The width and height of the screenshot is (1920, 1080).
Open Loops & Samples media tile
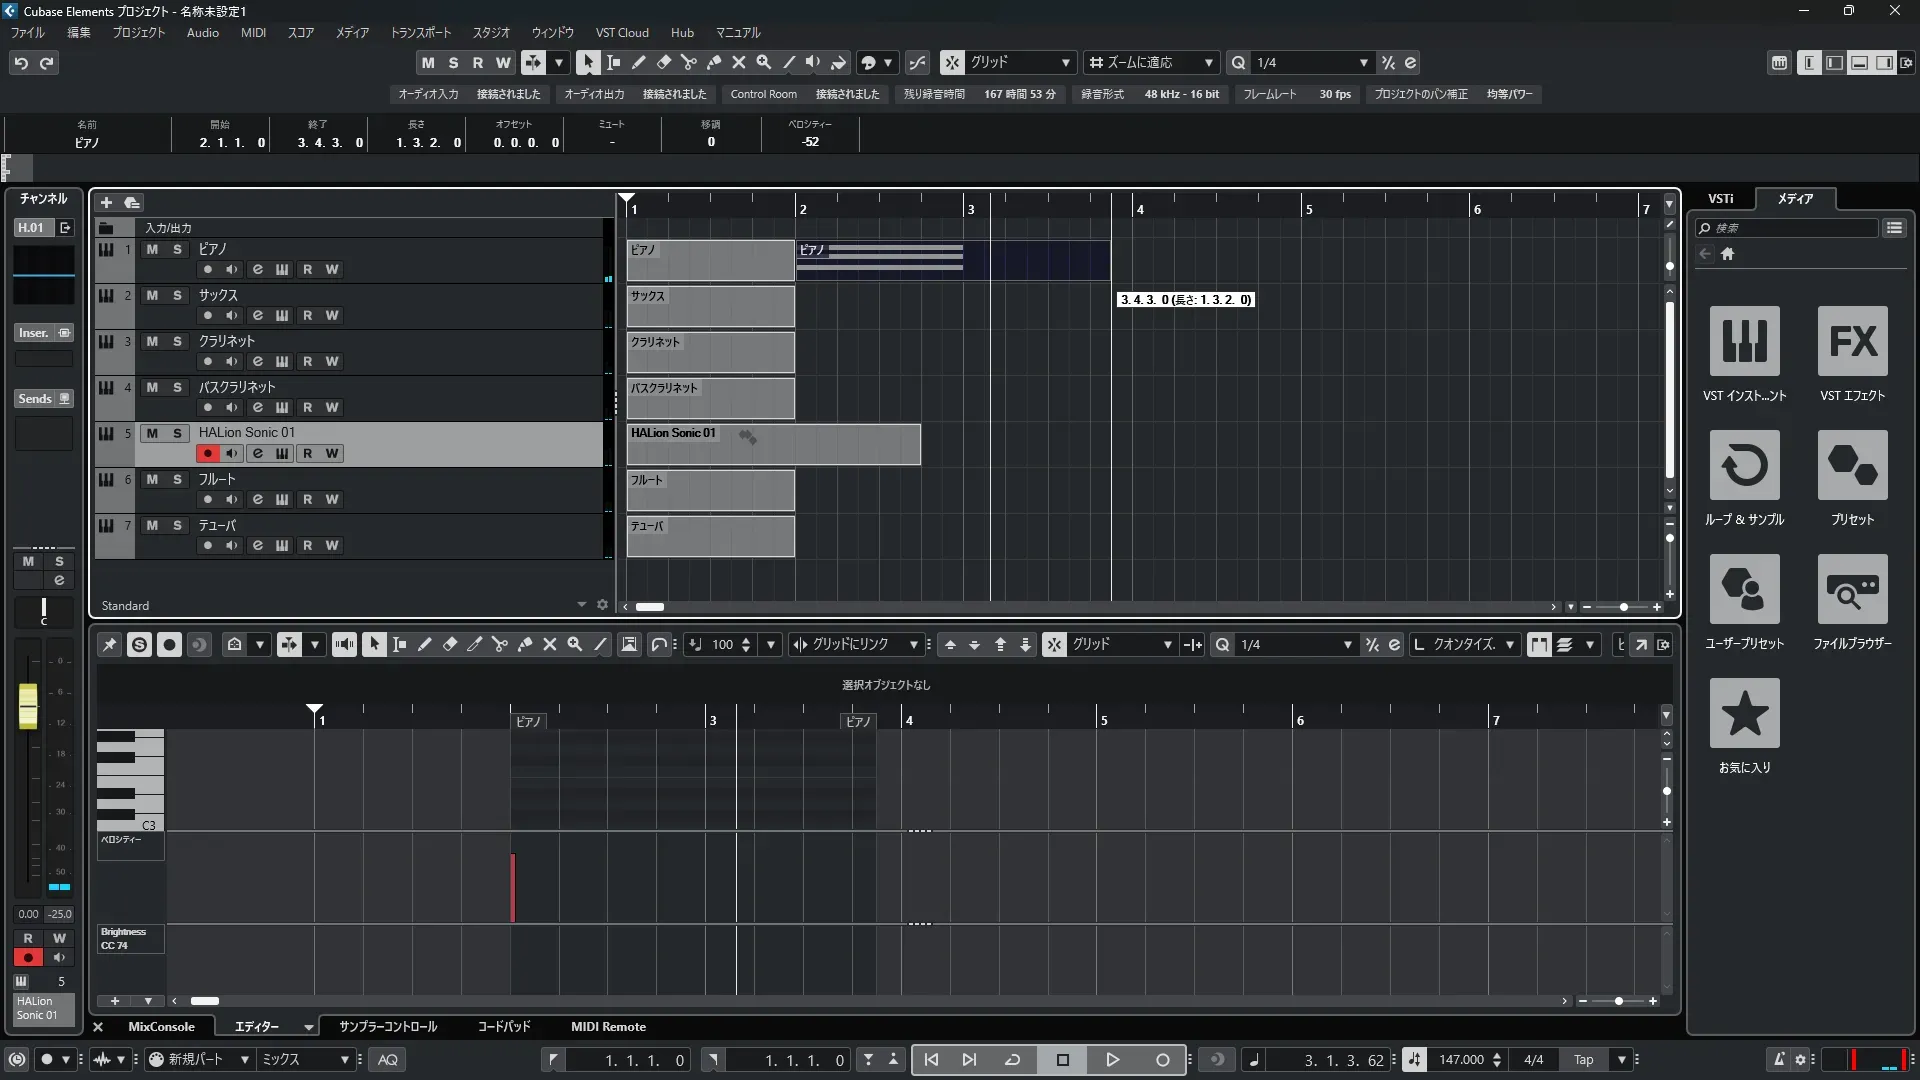click(1744, 465)
